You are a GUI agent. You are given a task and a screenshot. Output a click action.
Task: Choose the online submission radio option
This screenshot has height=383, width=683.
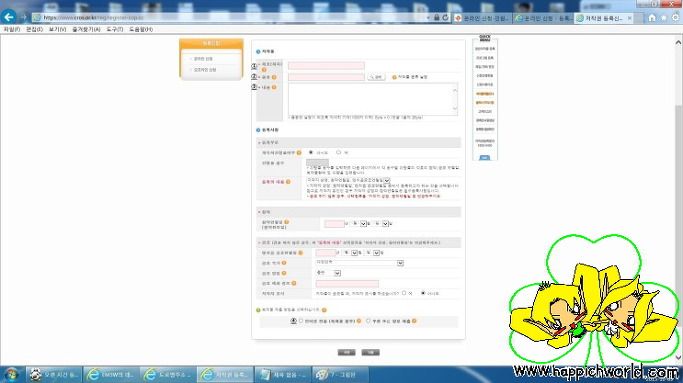[x=301, y=321]
